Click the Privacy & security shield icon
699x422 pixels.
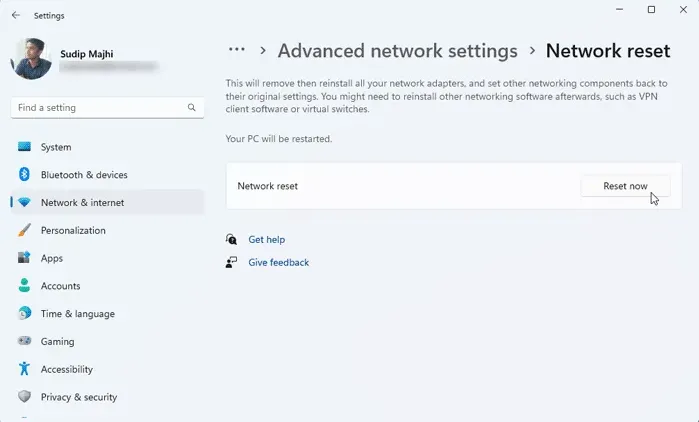tap(24, 397)
